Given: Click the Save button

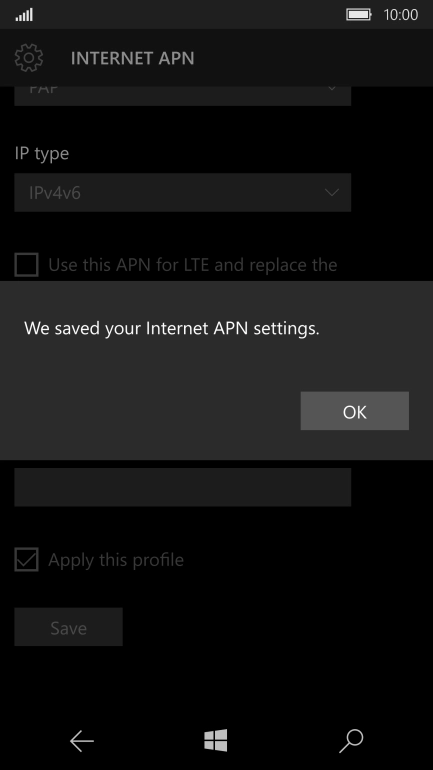Looking at the screenshot, I should [68, 627].
